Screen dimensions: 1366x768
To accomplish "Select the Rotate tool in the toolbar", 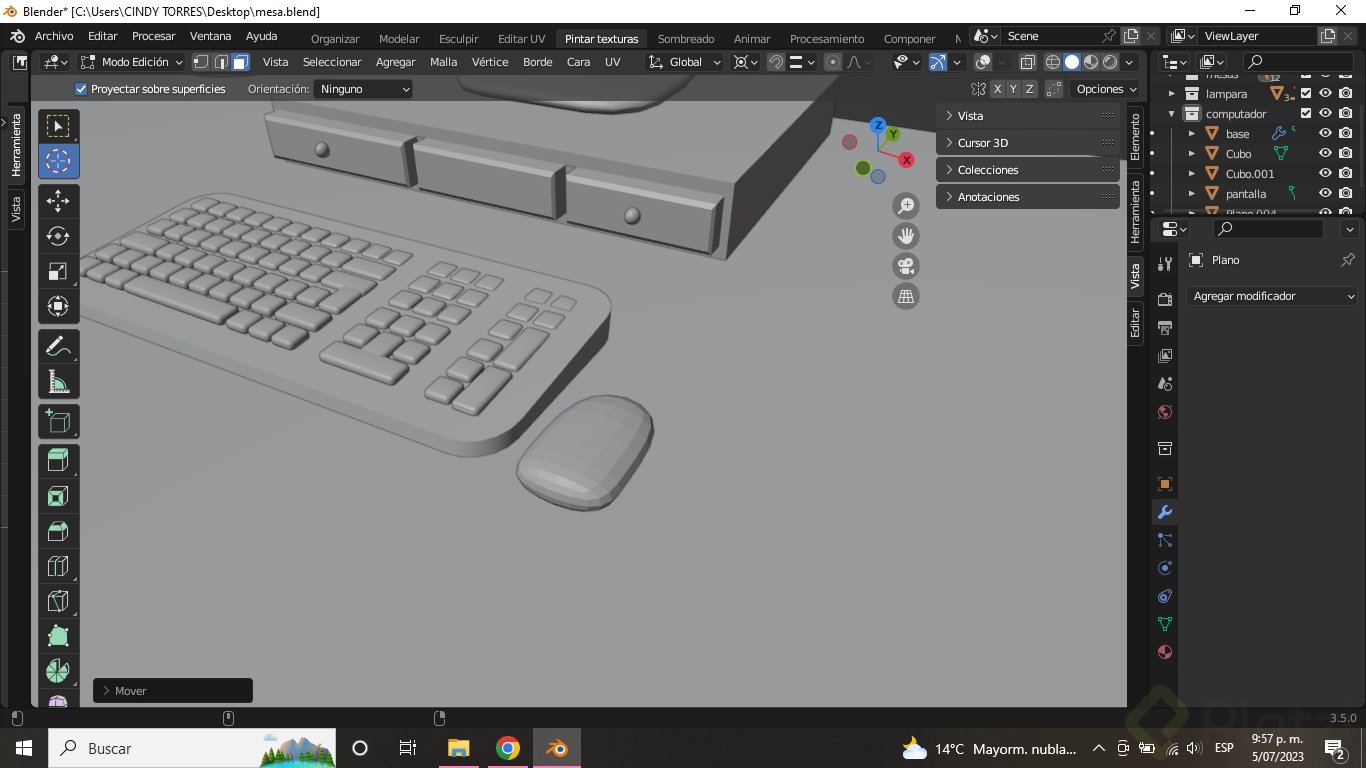I will click(58, 236).
